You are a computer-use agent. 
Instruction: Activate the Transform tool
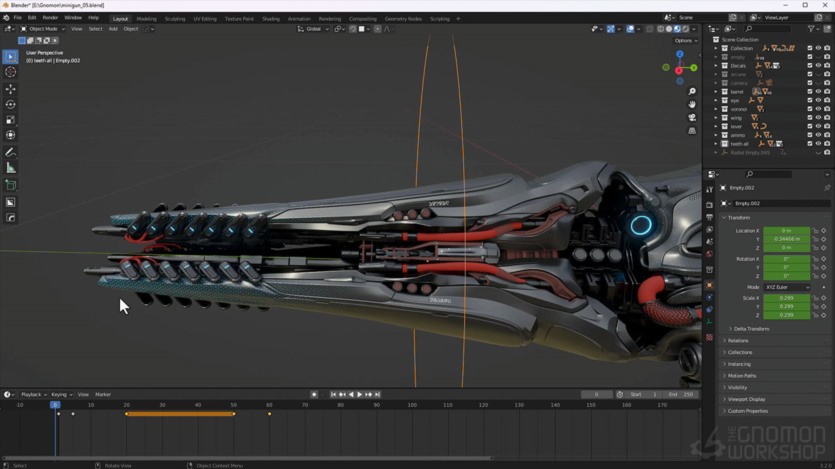coord(11,135)
